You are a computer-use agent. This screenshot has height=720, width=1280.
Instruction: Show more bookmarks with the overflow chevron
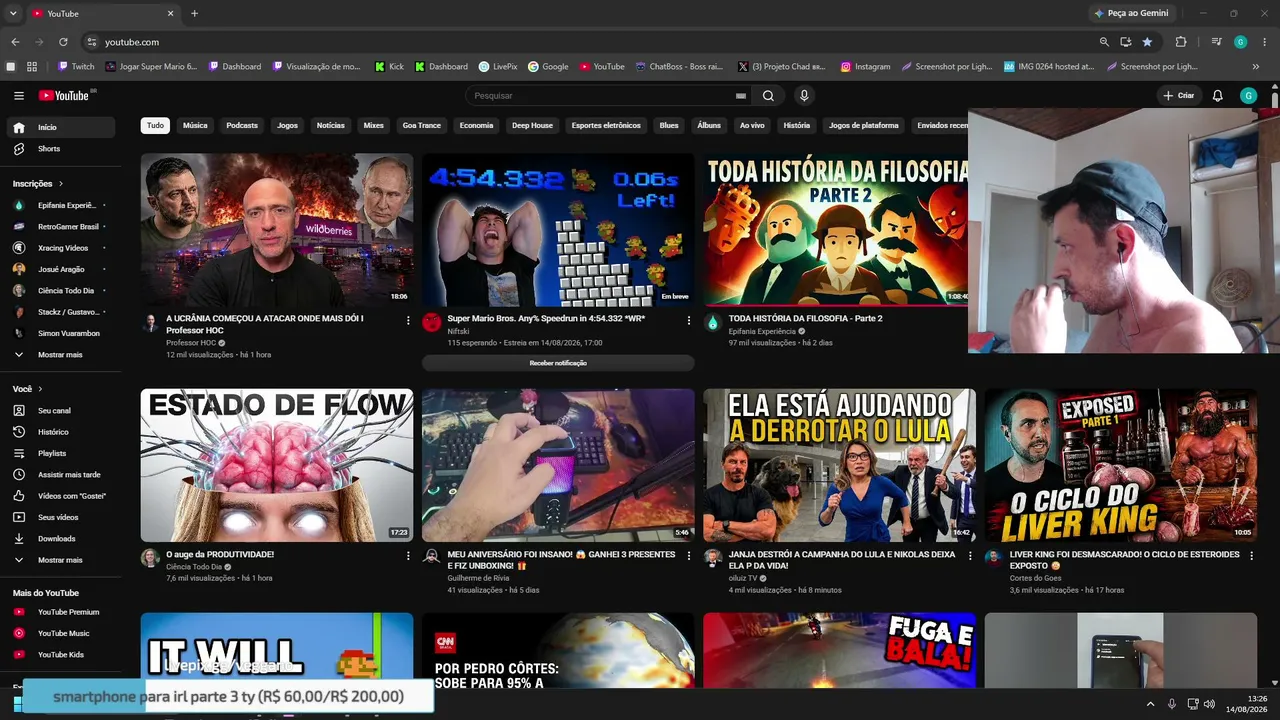1256,67
